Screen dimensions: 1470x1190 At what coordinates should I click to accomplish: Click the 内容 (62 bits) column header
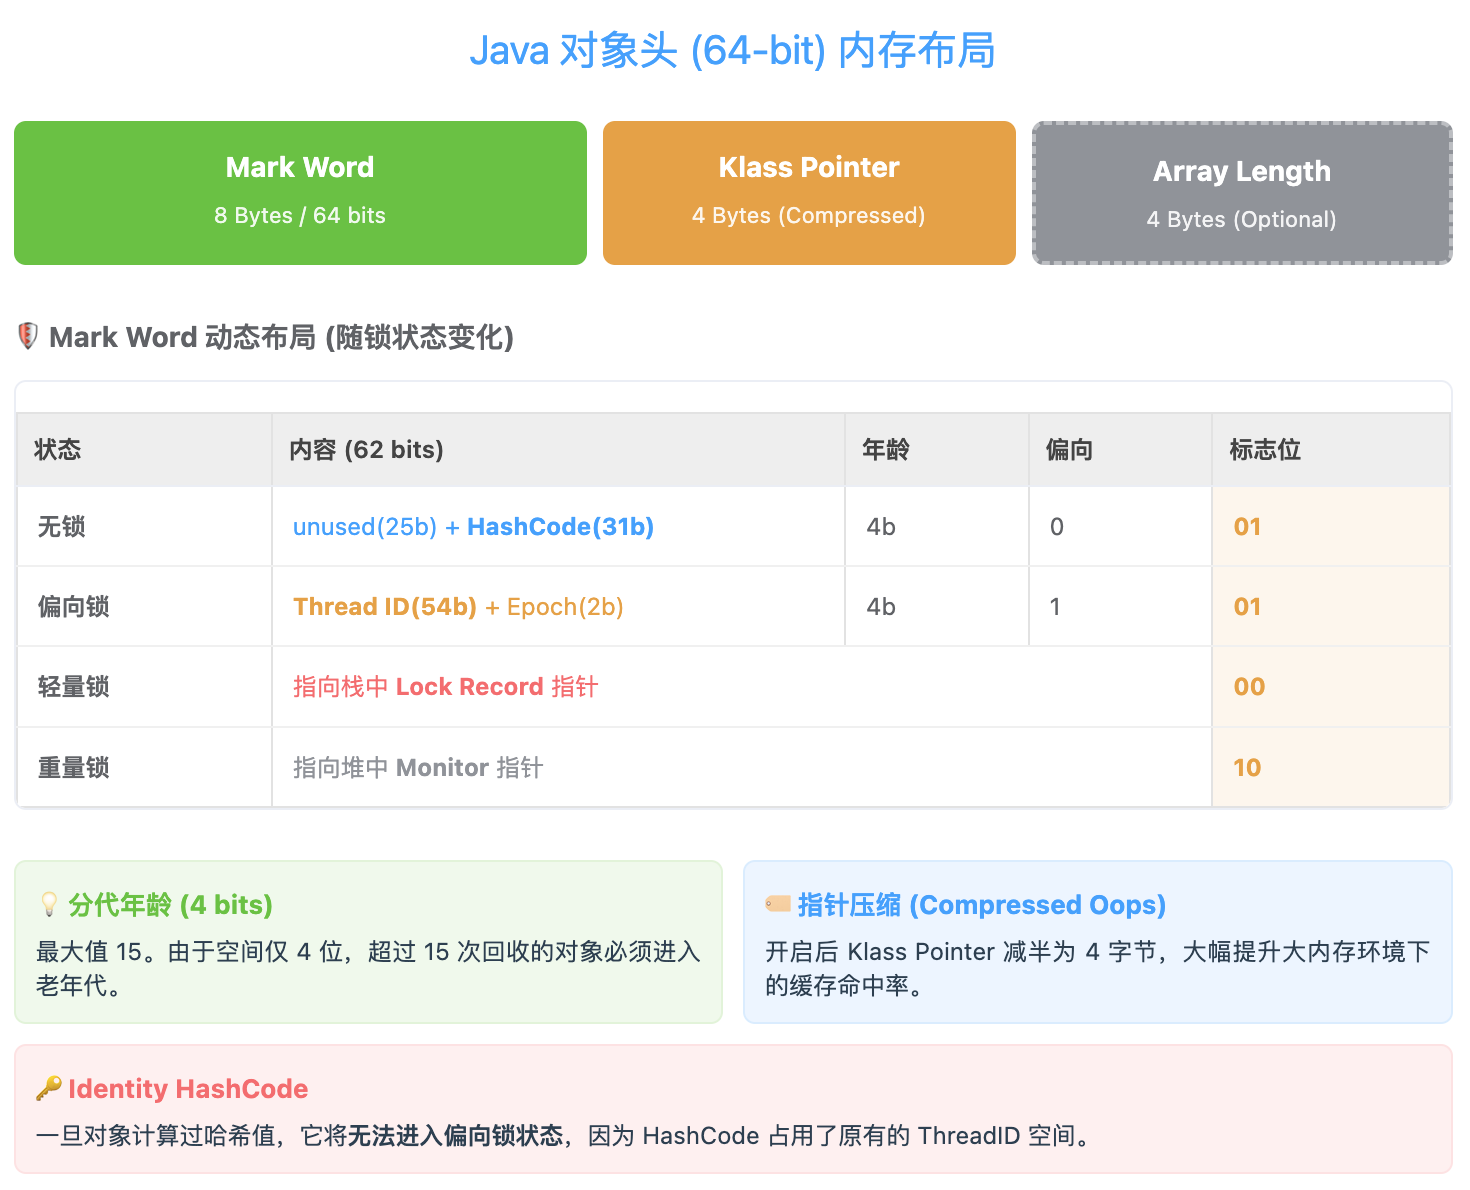coord(366,450)
